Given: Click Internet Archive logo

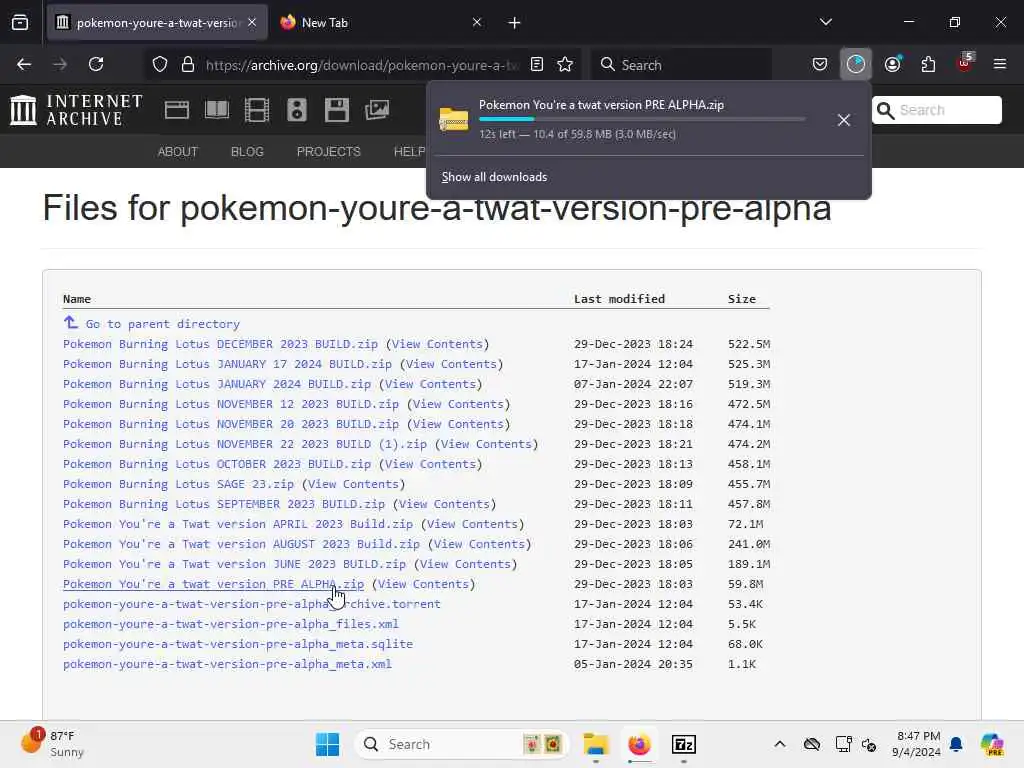Looking at the screenshot, I should [76, 110].
